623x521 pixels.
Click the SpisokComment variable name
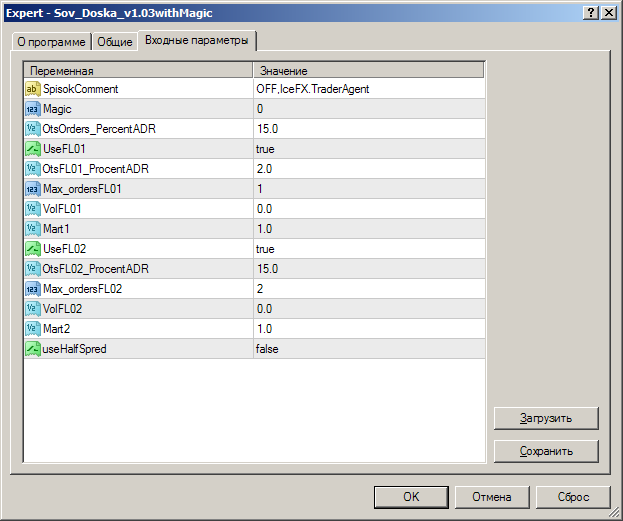tap(81, 89)
